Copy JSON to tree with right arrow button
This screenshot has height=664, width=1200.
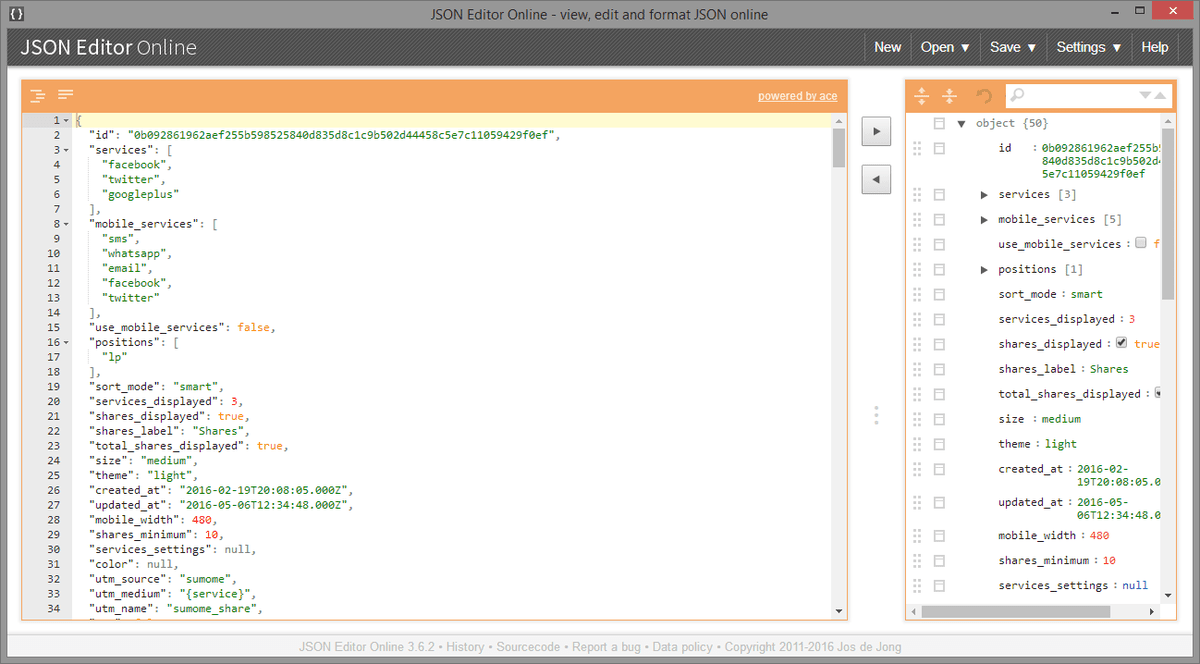(x=876, y=131)
